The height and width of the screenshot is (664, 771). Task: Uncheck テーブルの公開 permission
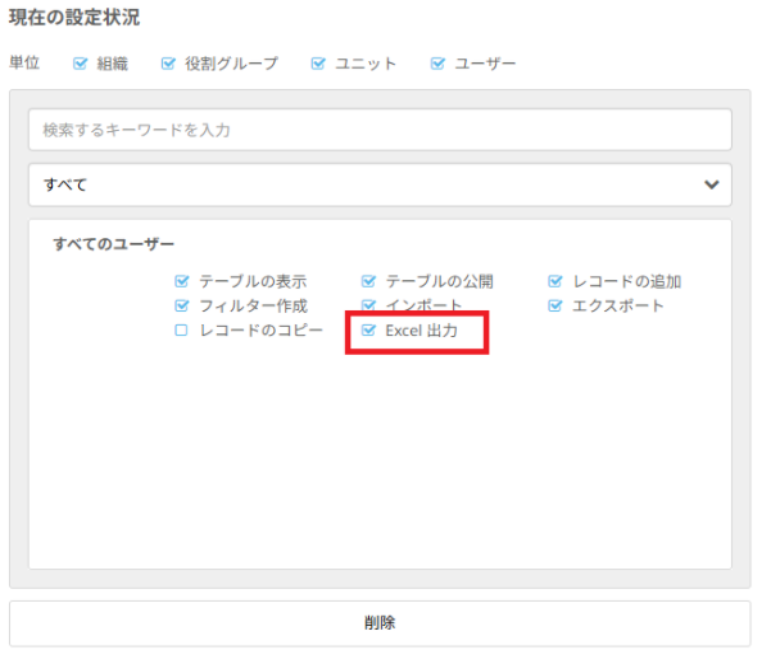tap(368, 281)
